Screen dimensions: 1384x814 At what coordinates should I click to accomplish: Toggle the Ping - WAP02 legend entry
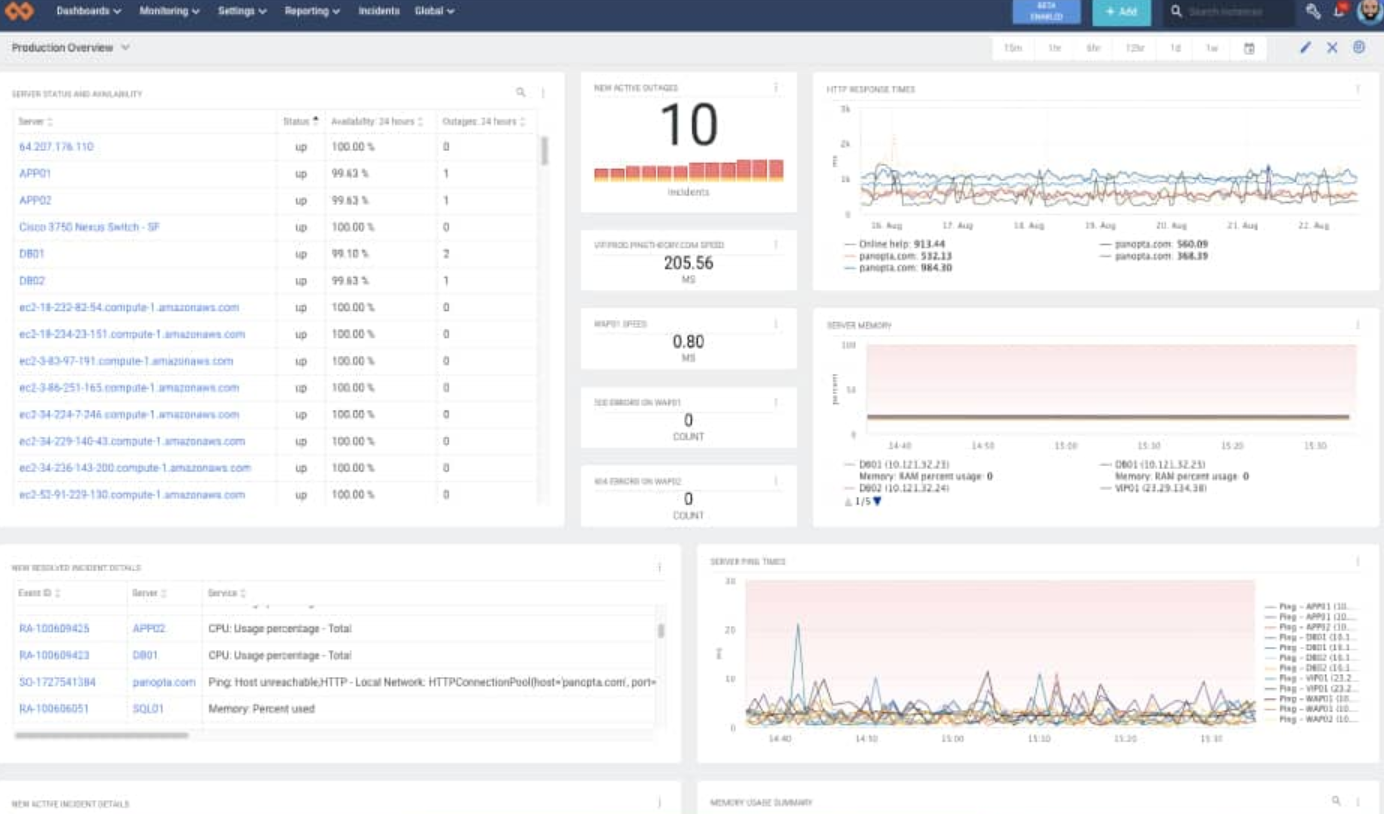coord(1310,719)
